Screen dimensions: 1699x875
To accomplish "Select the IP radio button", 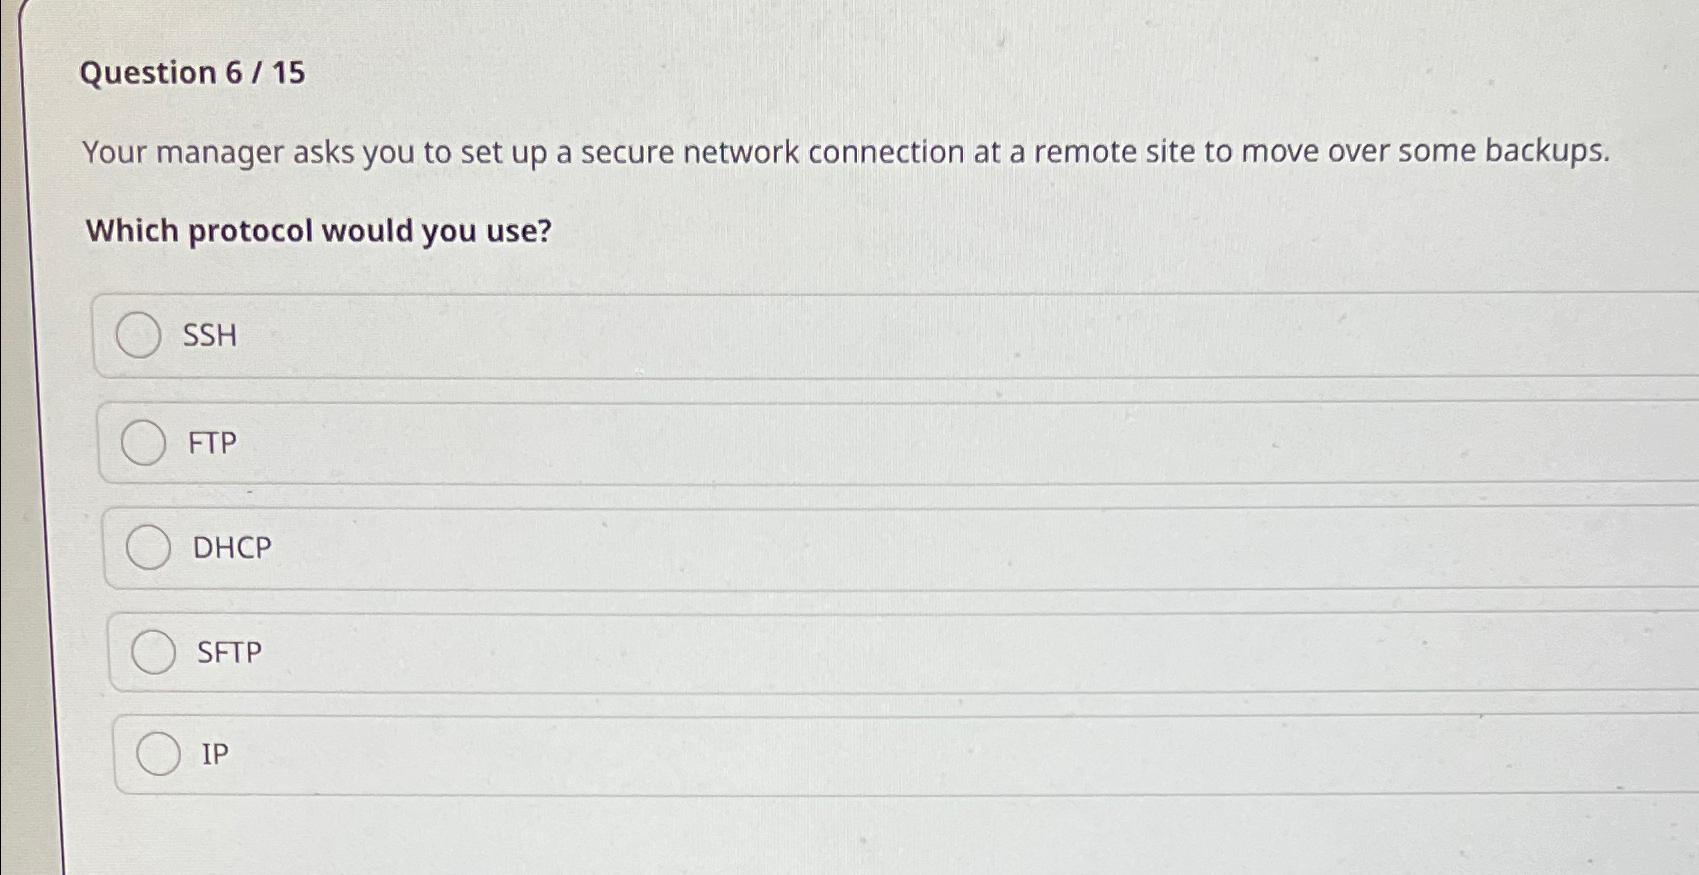I will (x=158, y=755).
